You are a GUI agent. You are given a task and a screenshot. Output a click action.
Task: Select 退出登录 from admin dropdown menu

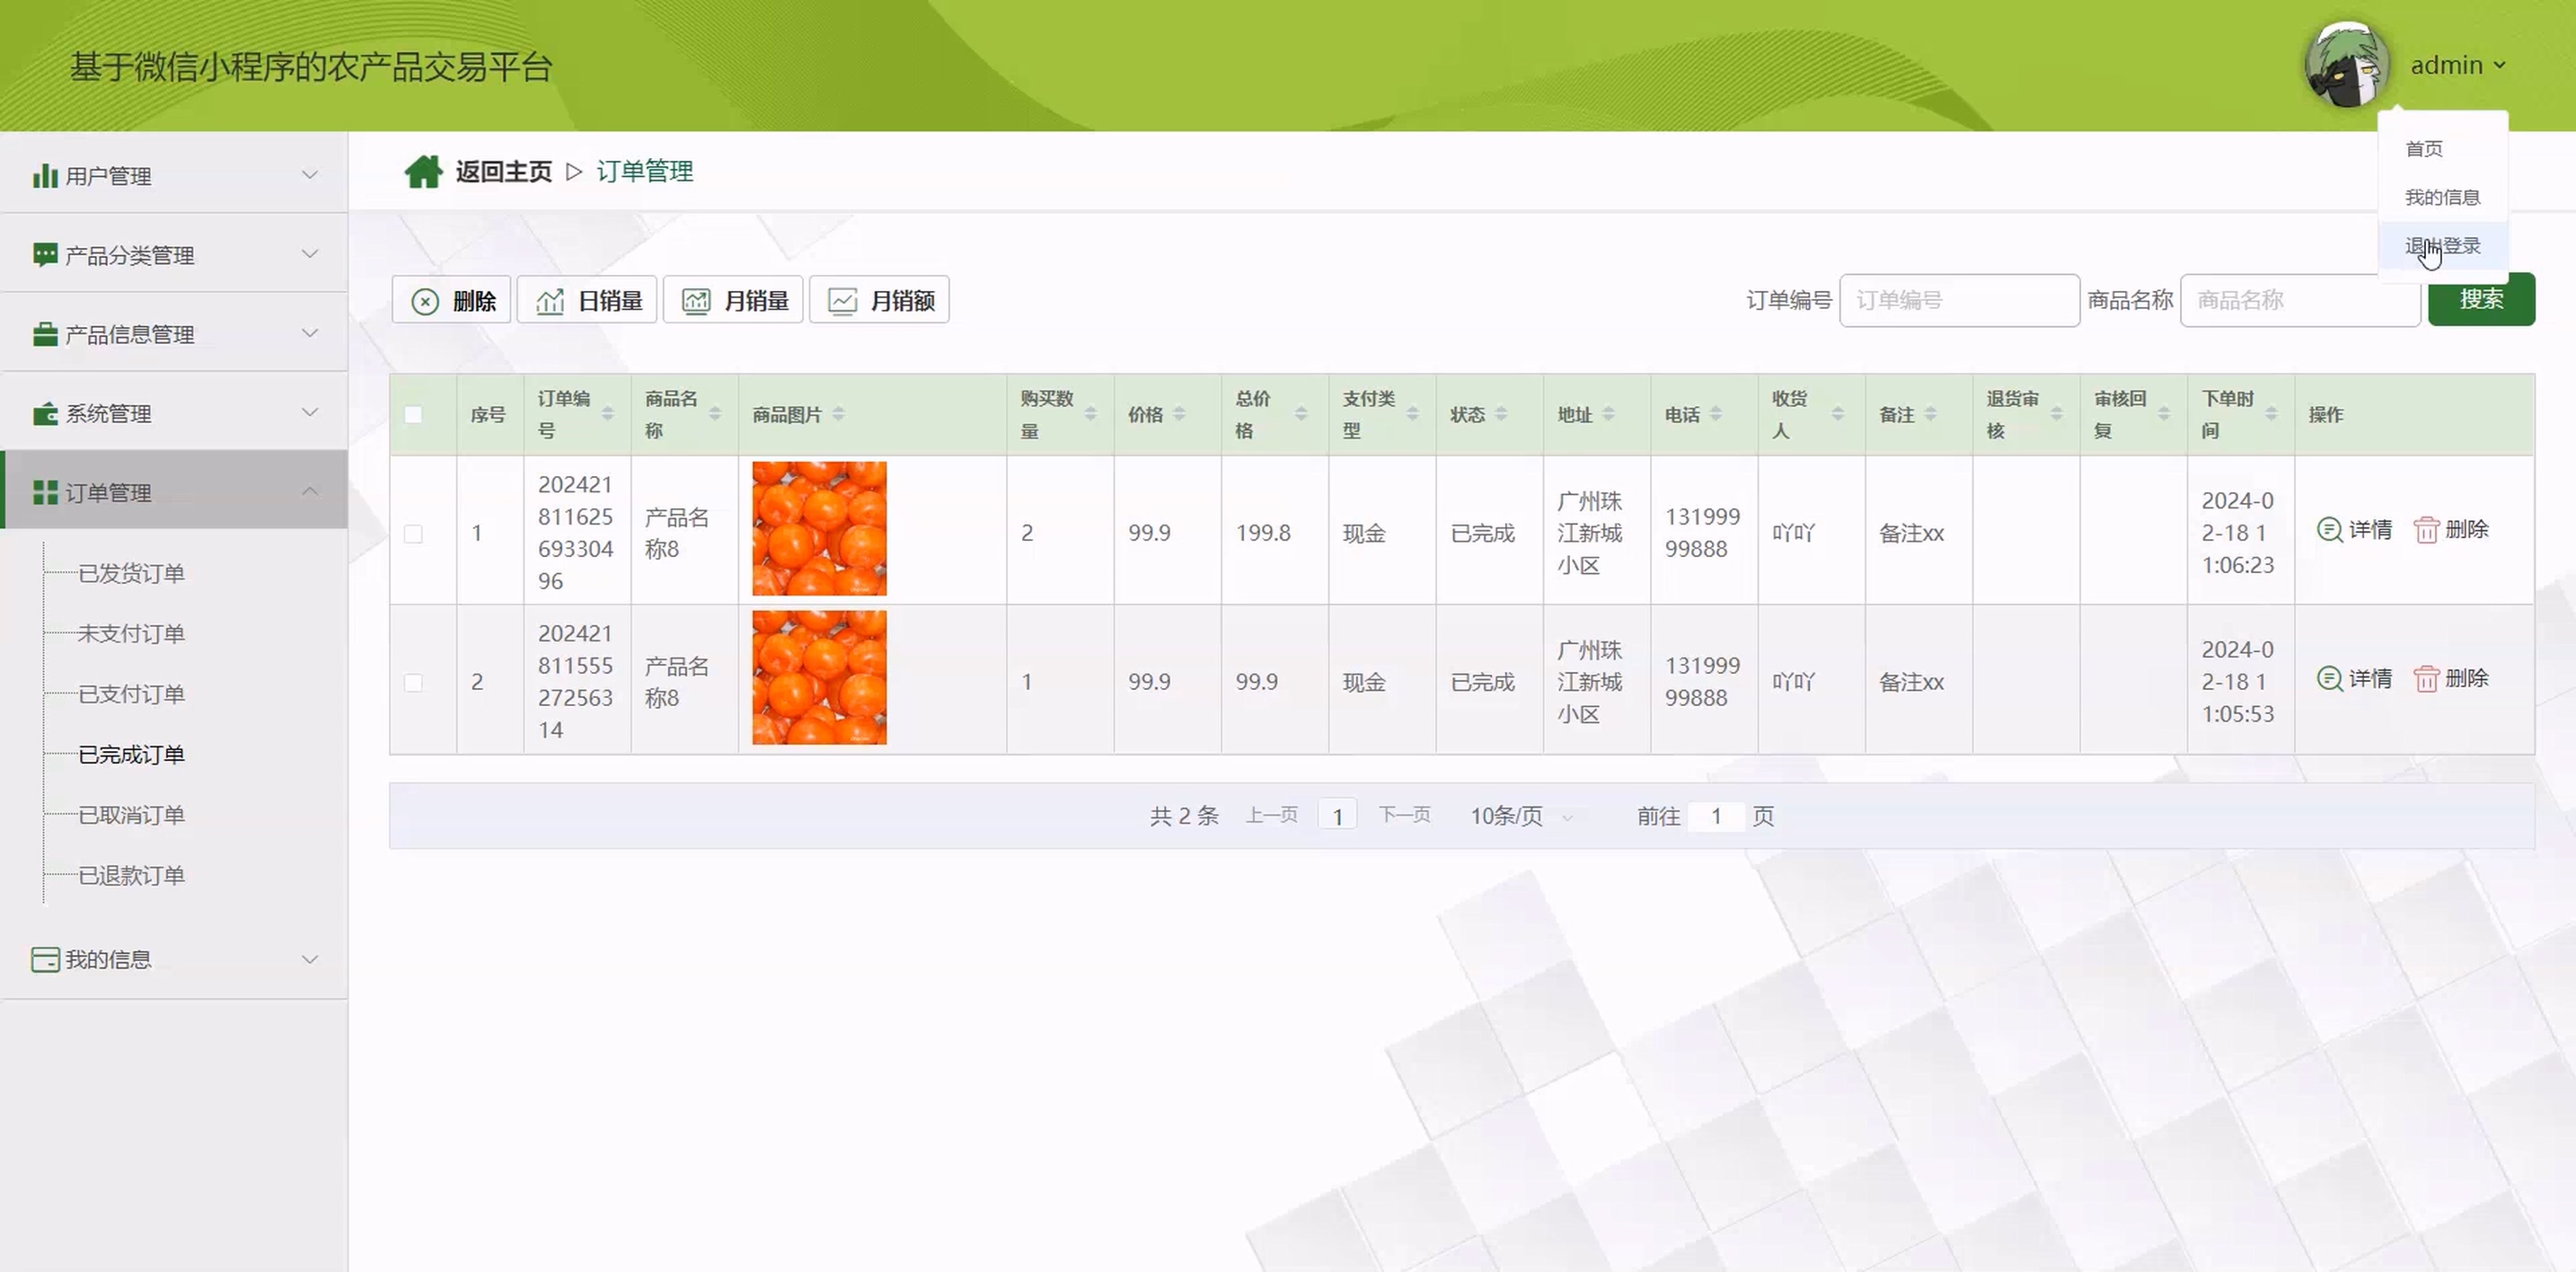pyautogui.click(x=2442, y=246)
